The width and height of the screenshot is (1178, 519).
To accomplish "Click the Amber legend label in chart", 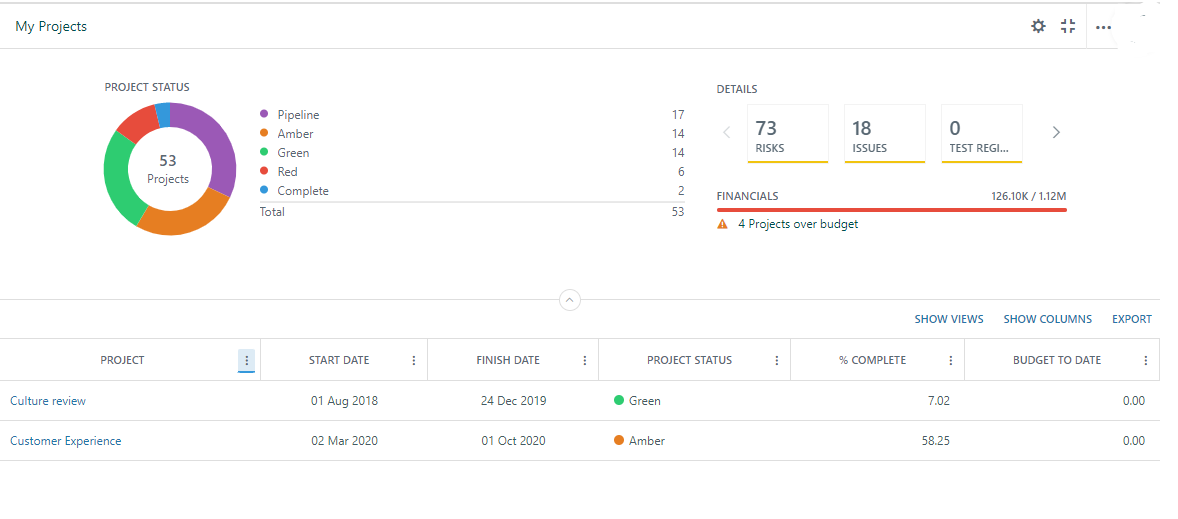I will 295,134.
